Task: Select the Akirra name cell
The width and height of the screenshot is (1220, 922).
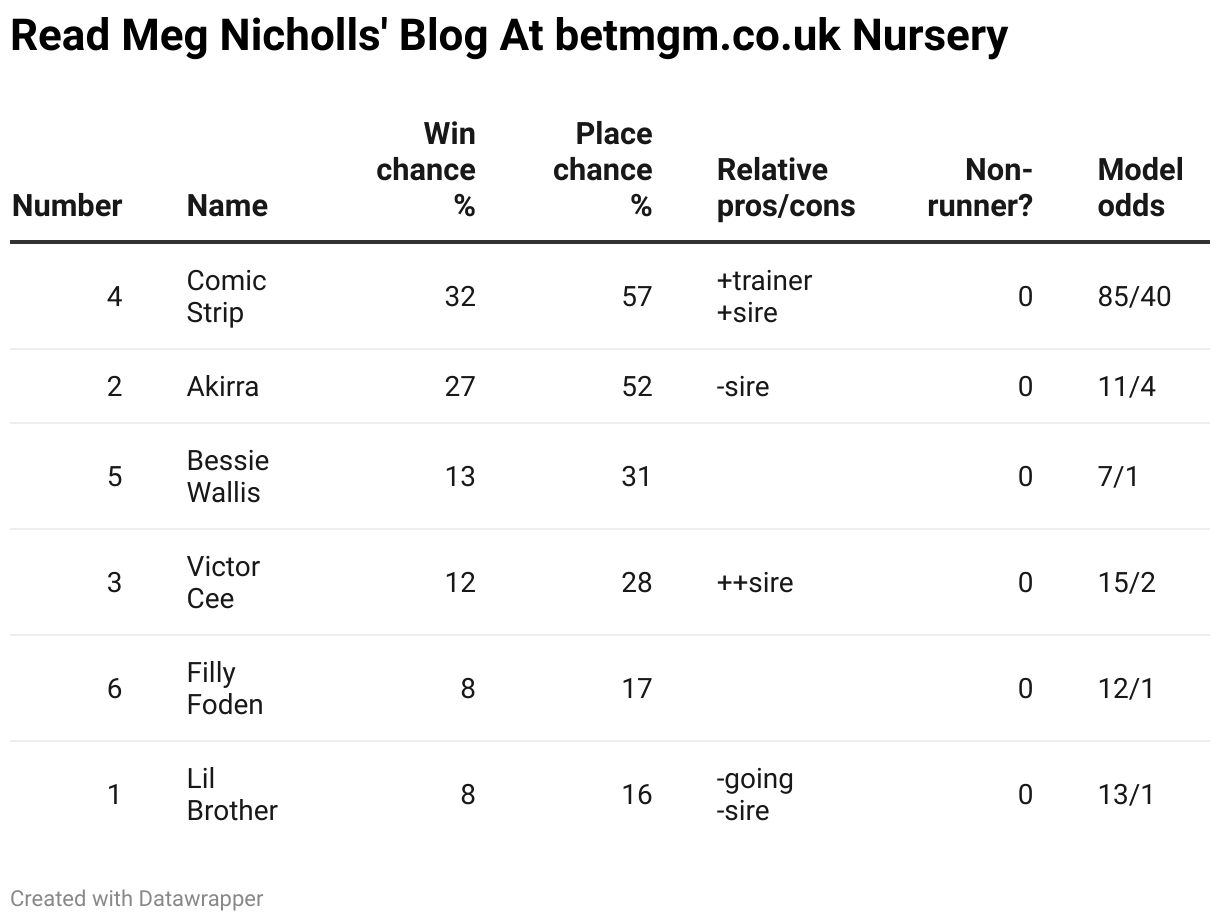Action: pyautogui.click(x=223, y=386)
